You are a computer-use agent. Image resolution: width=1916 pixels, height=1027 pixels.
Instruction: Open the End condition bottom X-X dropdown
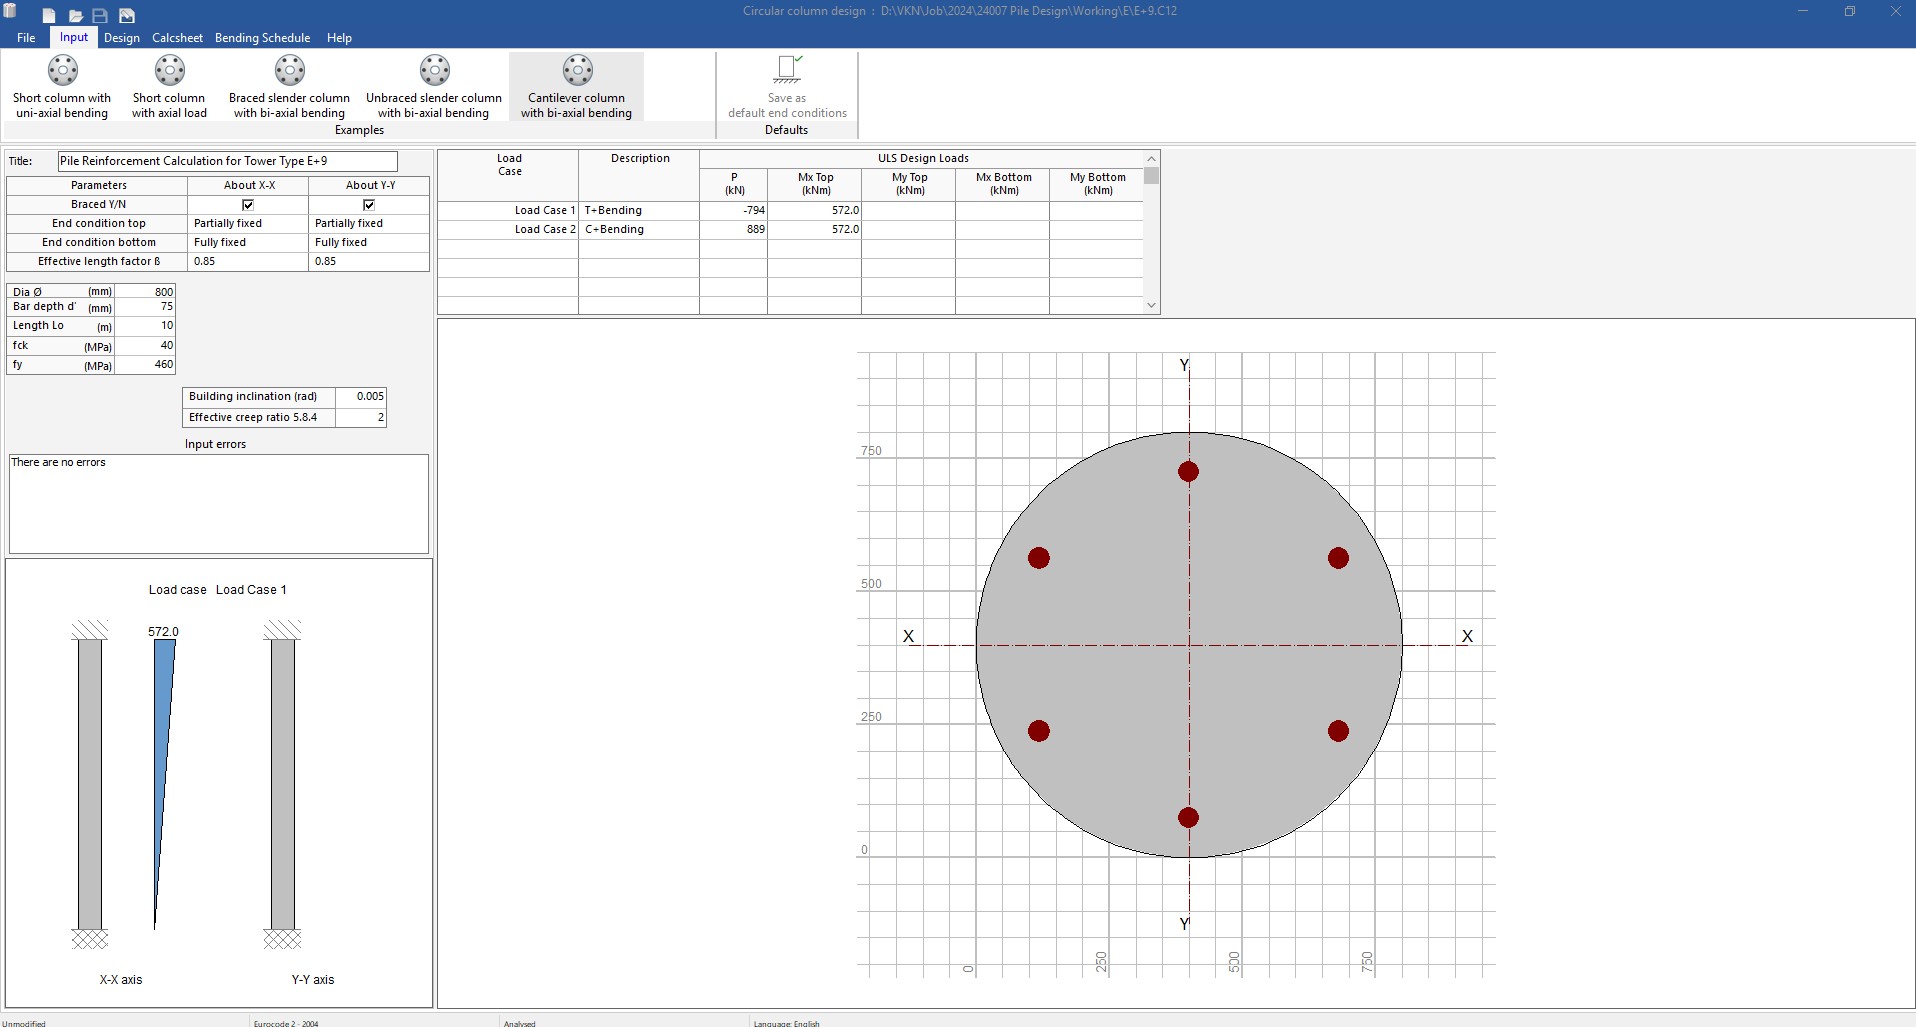point(248,243)
